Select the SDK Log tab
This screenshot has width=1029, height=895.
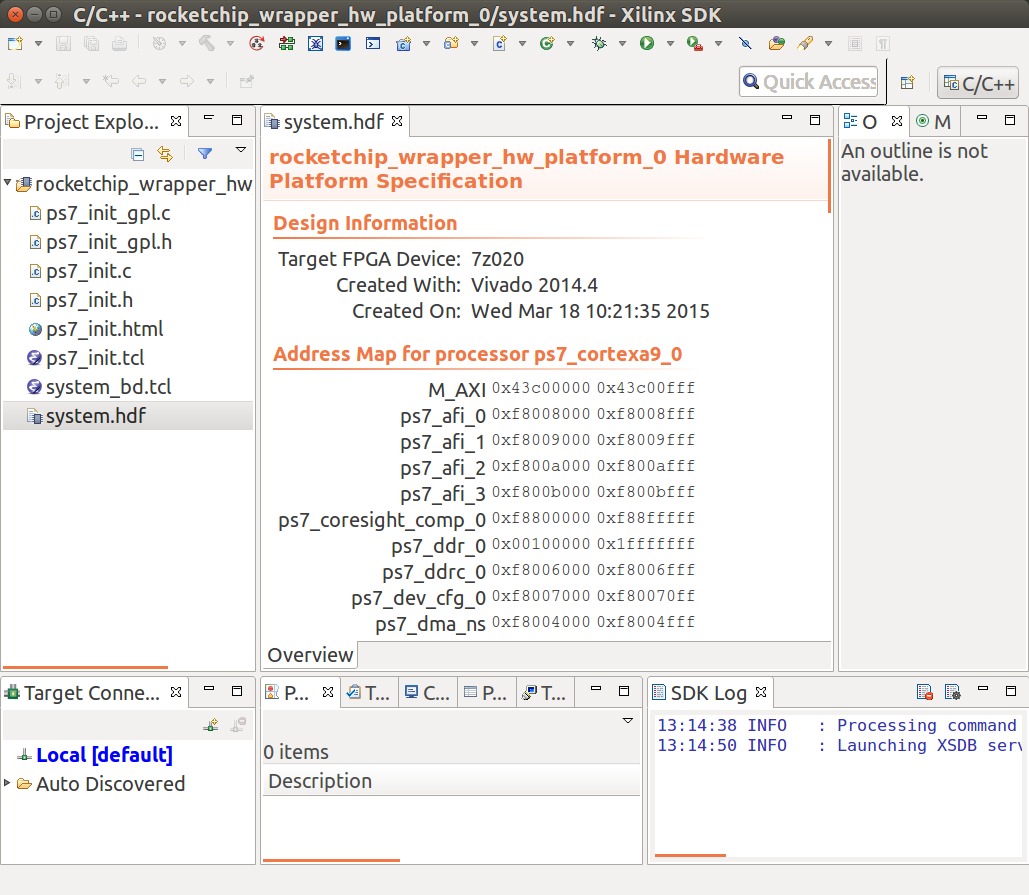[x=708, y=693]
